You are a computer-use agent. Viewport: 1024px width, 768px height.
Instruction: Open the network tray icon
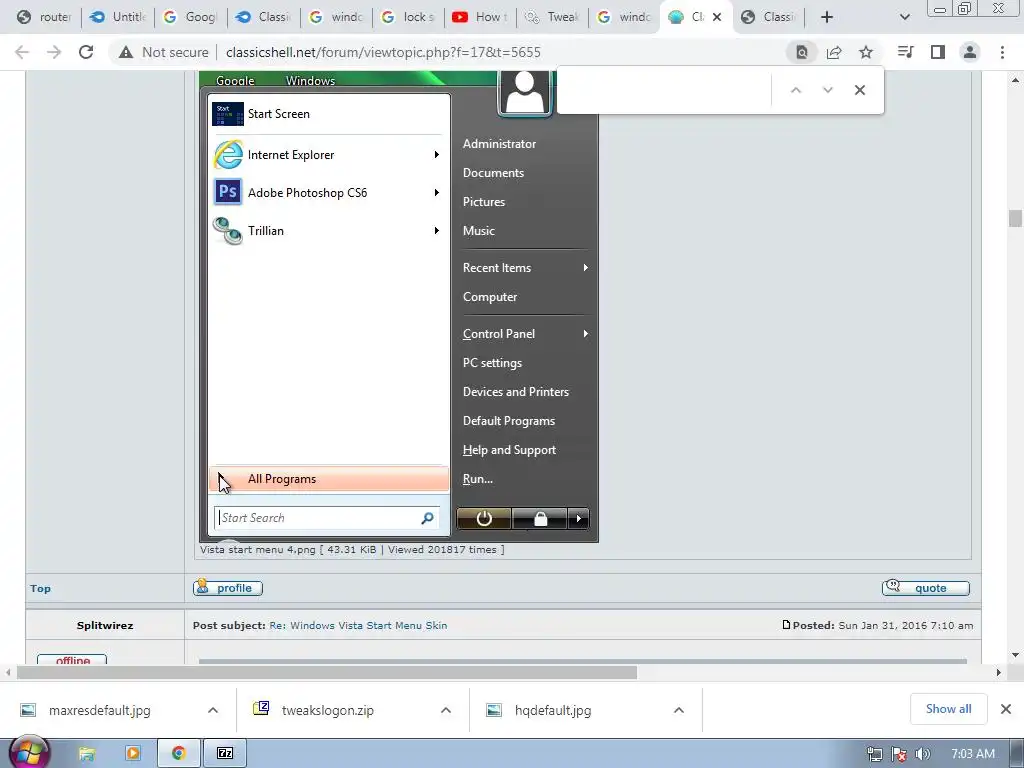(874, 754)
